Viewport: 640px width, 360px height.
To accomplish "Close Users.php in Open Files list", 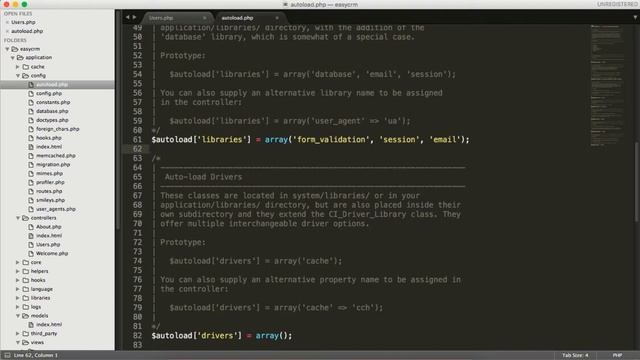I will (x=7, y=22).
